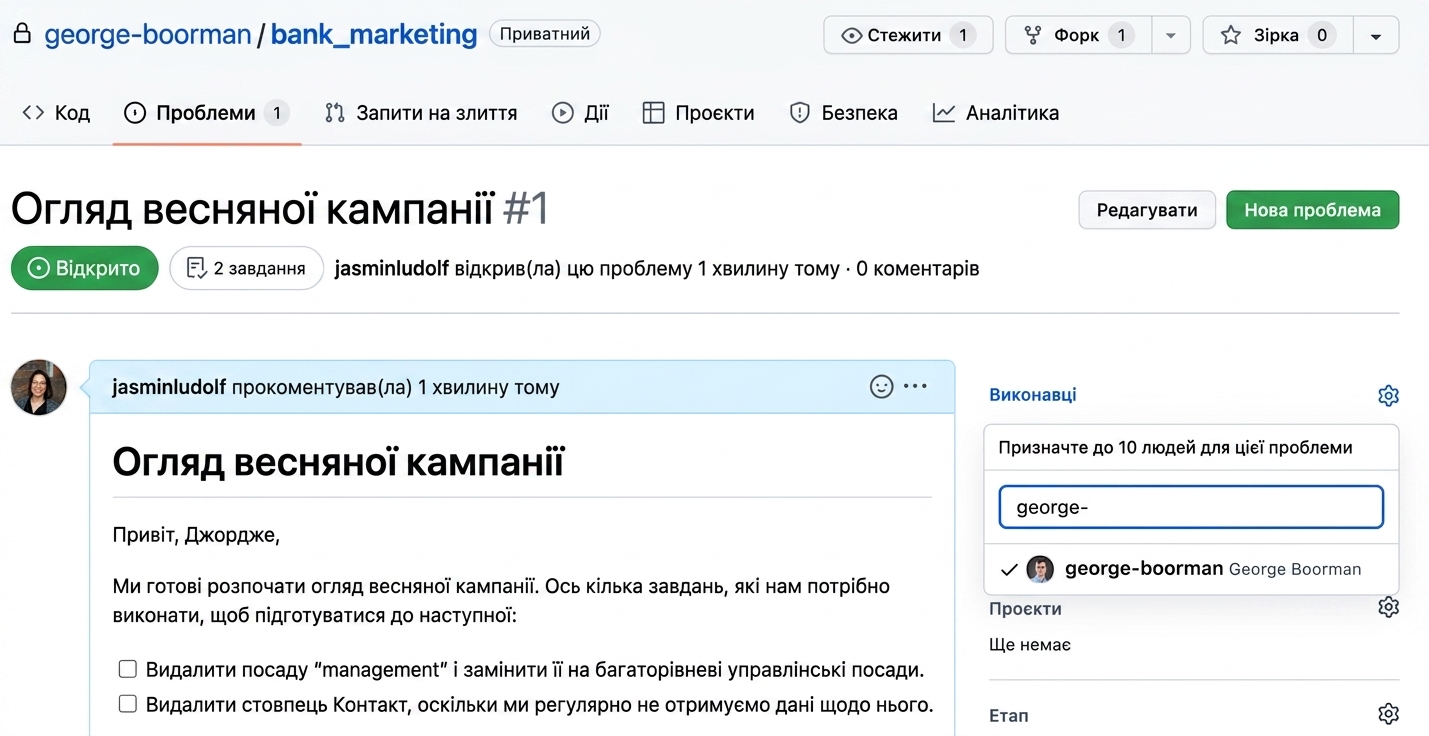The height and width of the screenshot is (736, 1429).
Task: Click the gear icon next to Етап
Action: (1388, 714)
